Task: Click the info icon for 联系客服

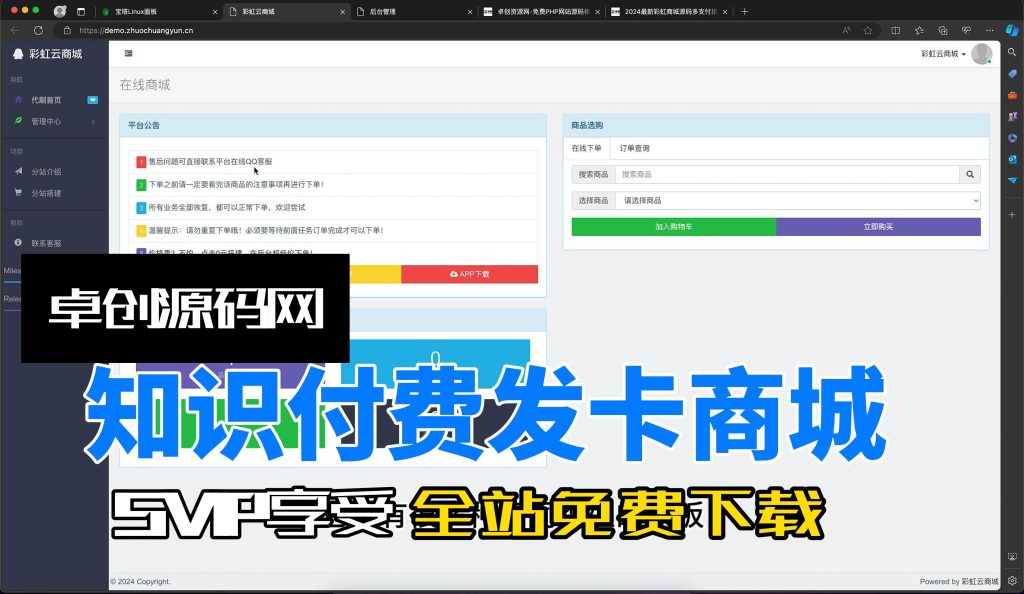Action: click(18, 242)
